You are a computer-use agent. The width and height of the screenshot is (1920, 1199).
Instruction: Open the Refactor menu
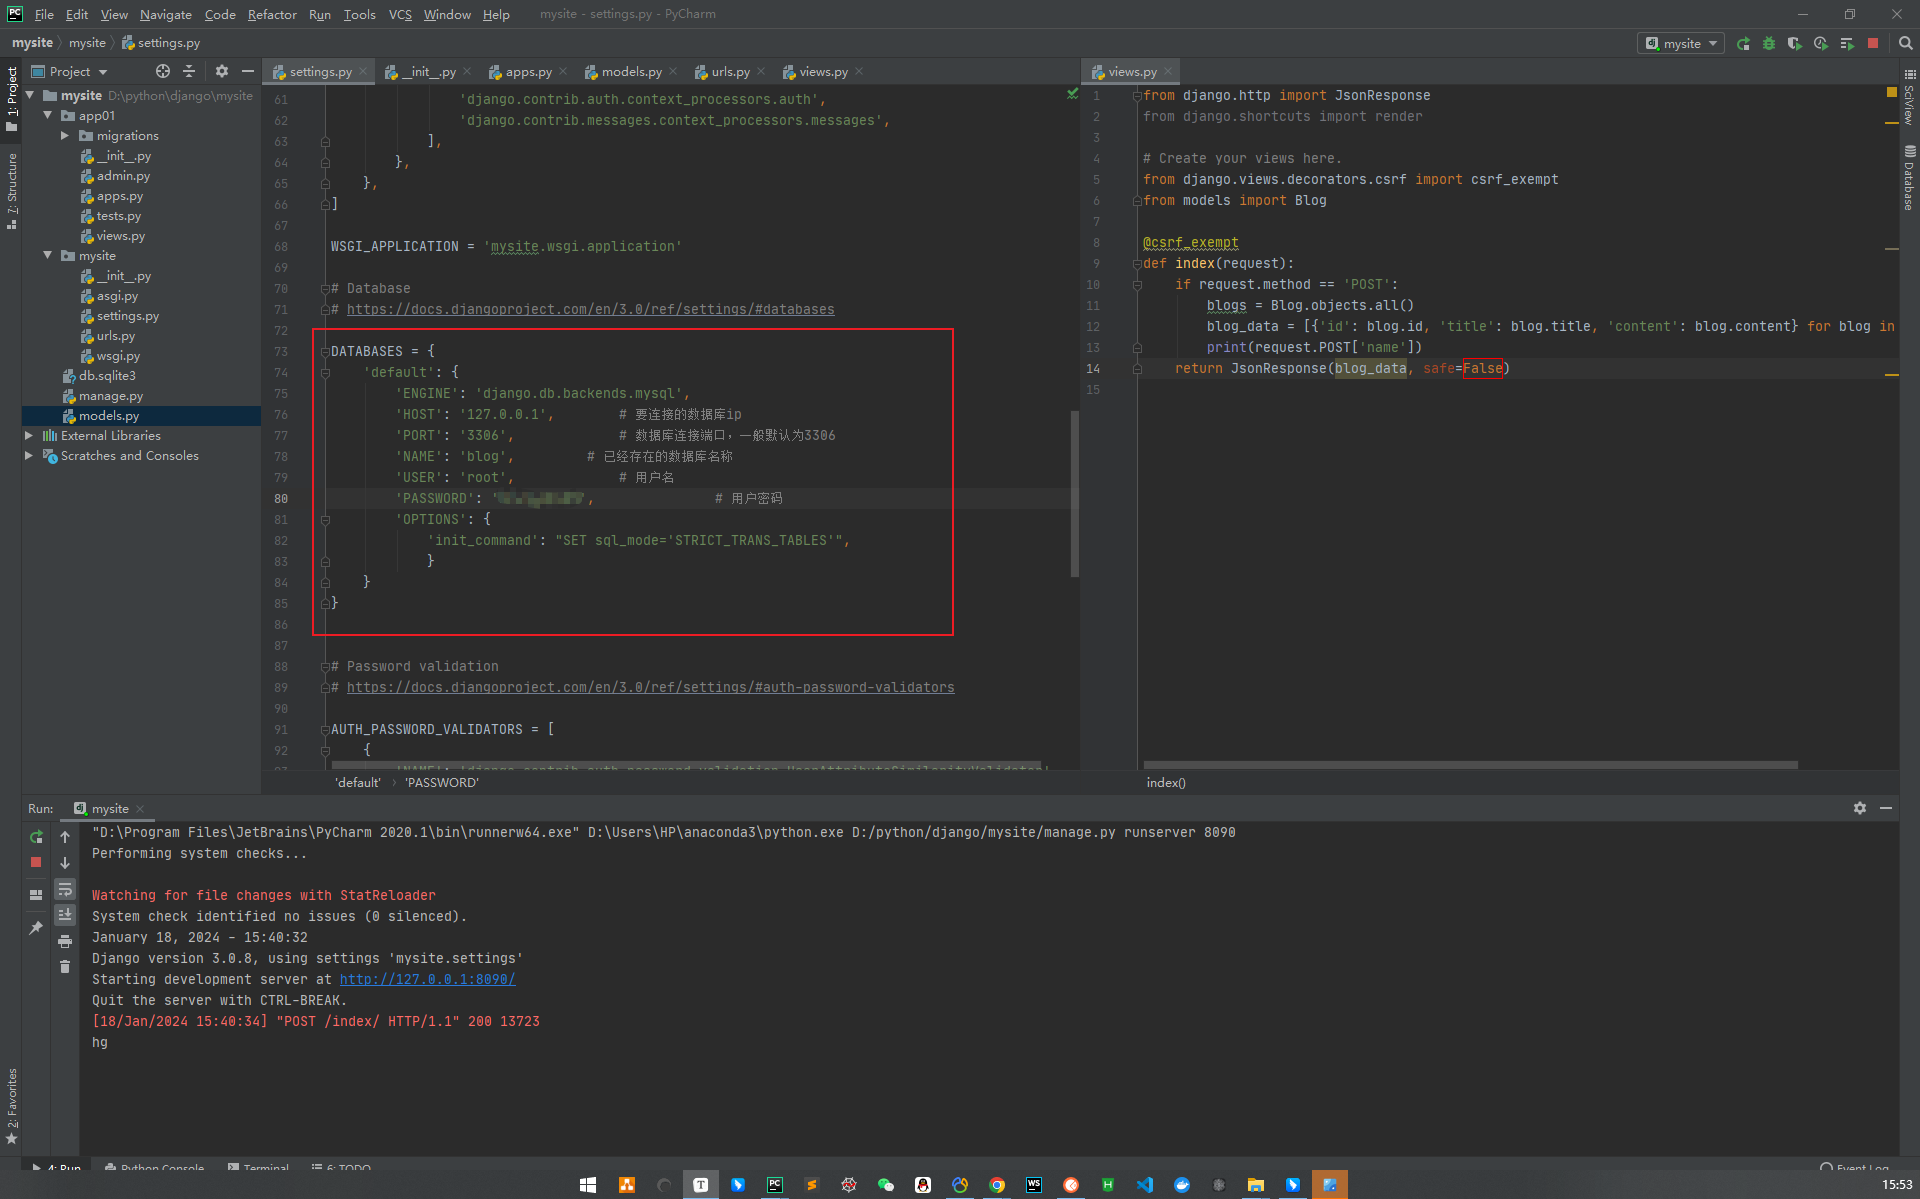point(272,14)
